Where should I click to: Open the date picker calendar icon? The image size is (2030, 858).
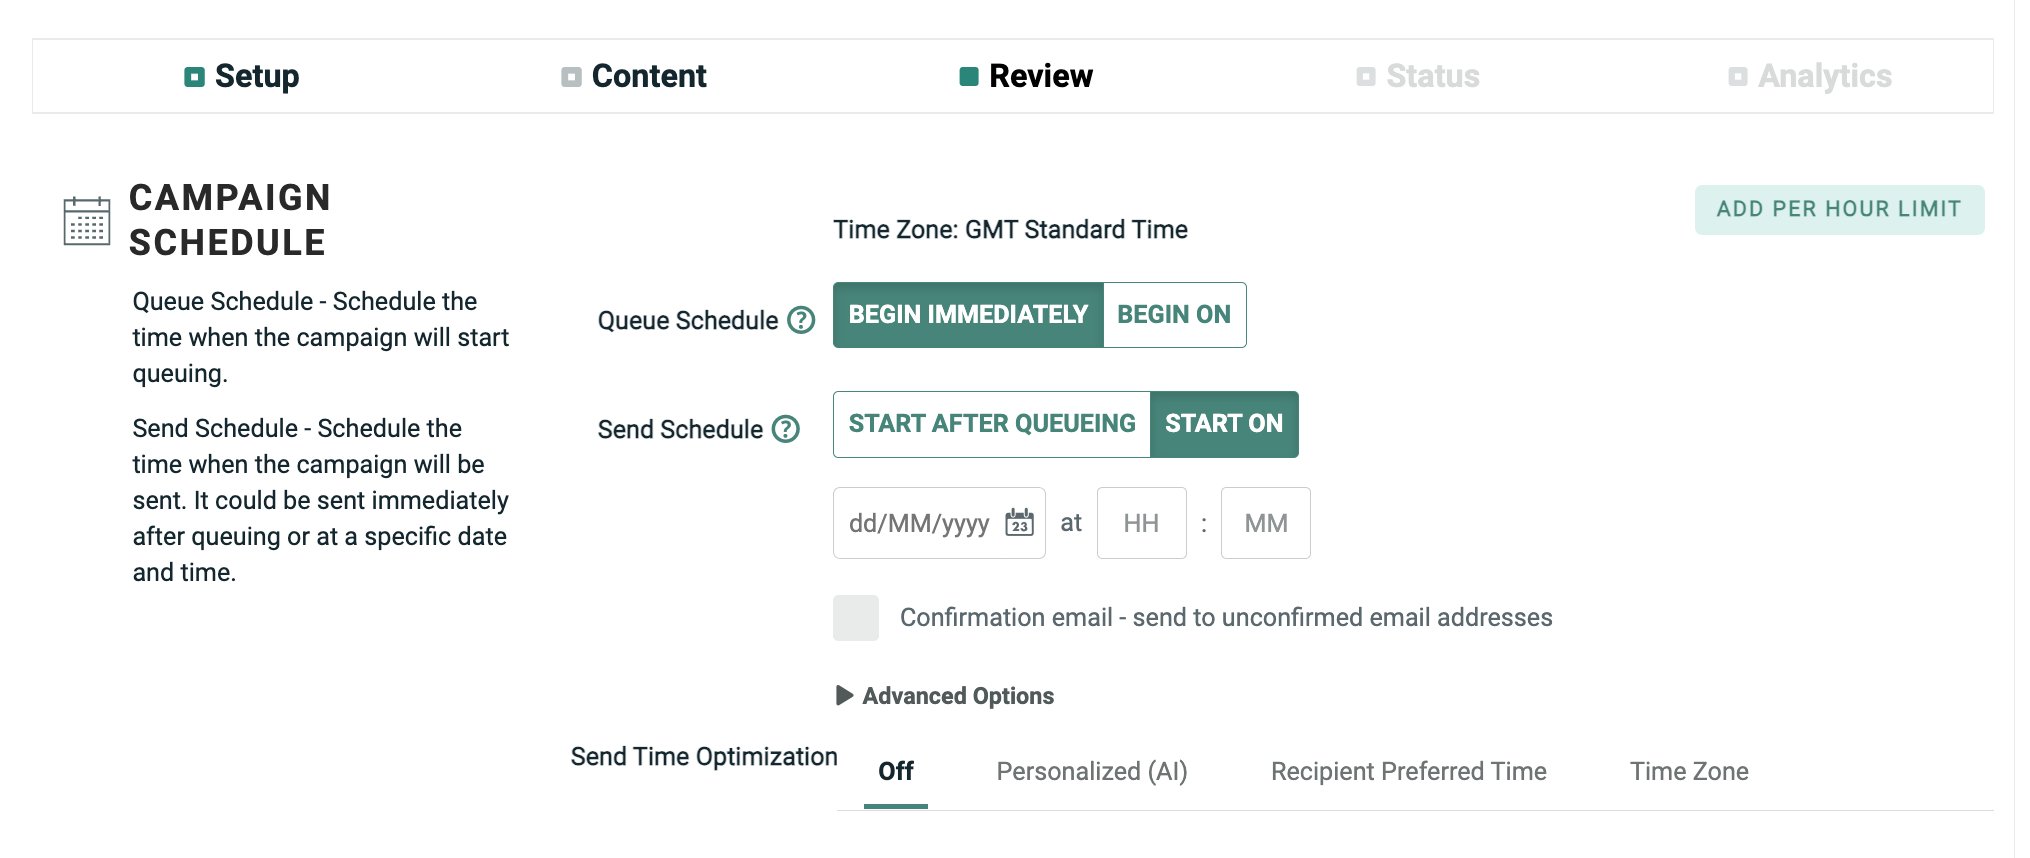(1019, 523)
